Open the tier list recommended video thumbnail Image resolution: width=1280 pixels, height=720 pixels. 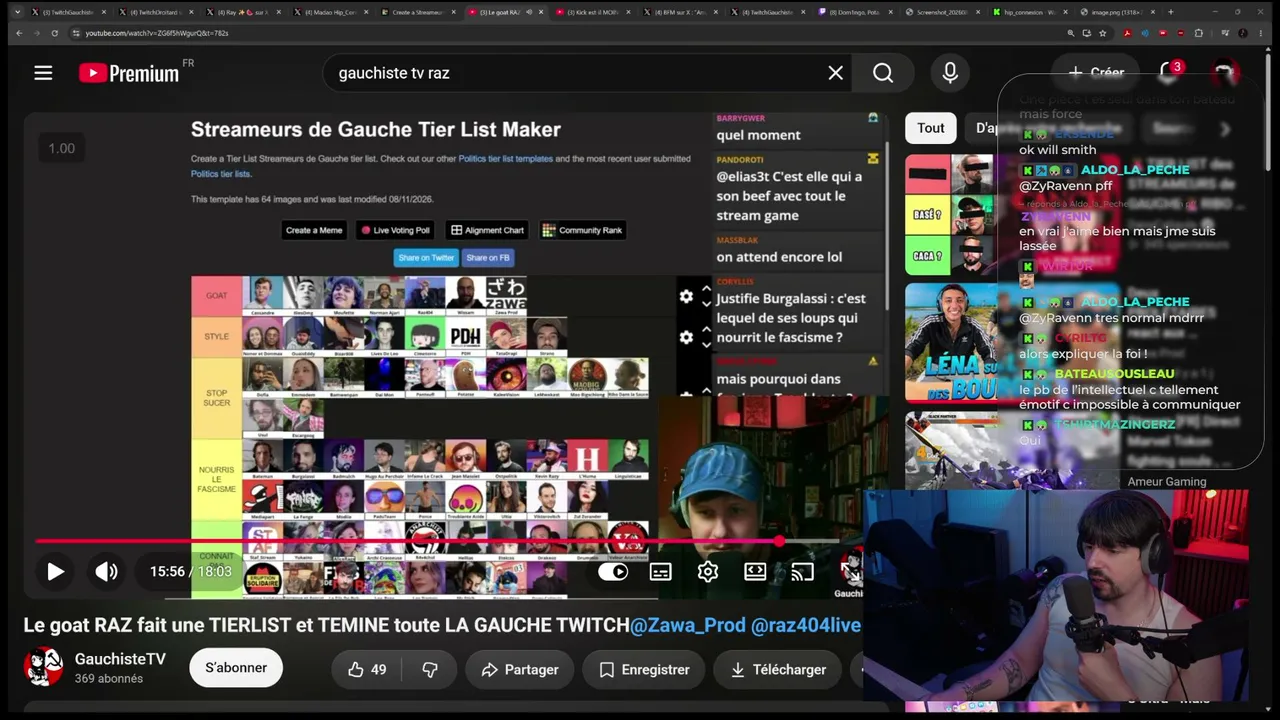[952, 215]
